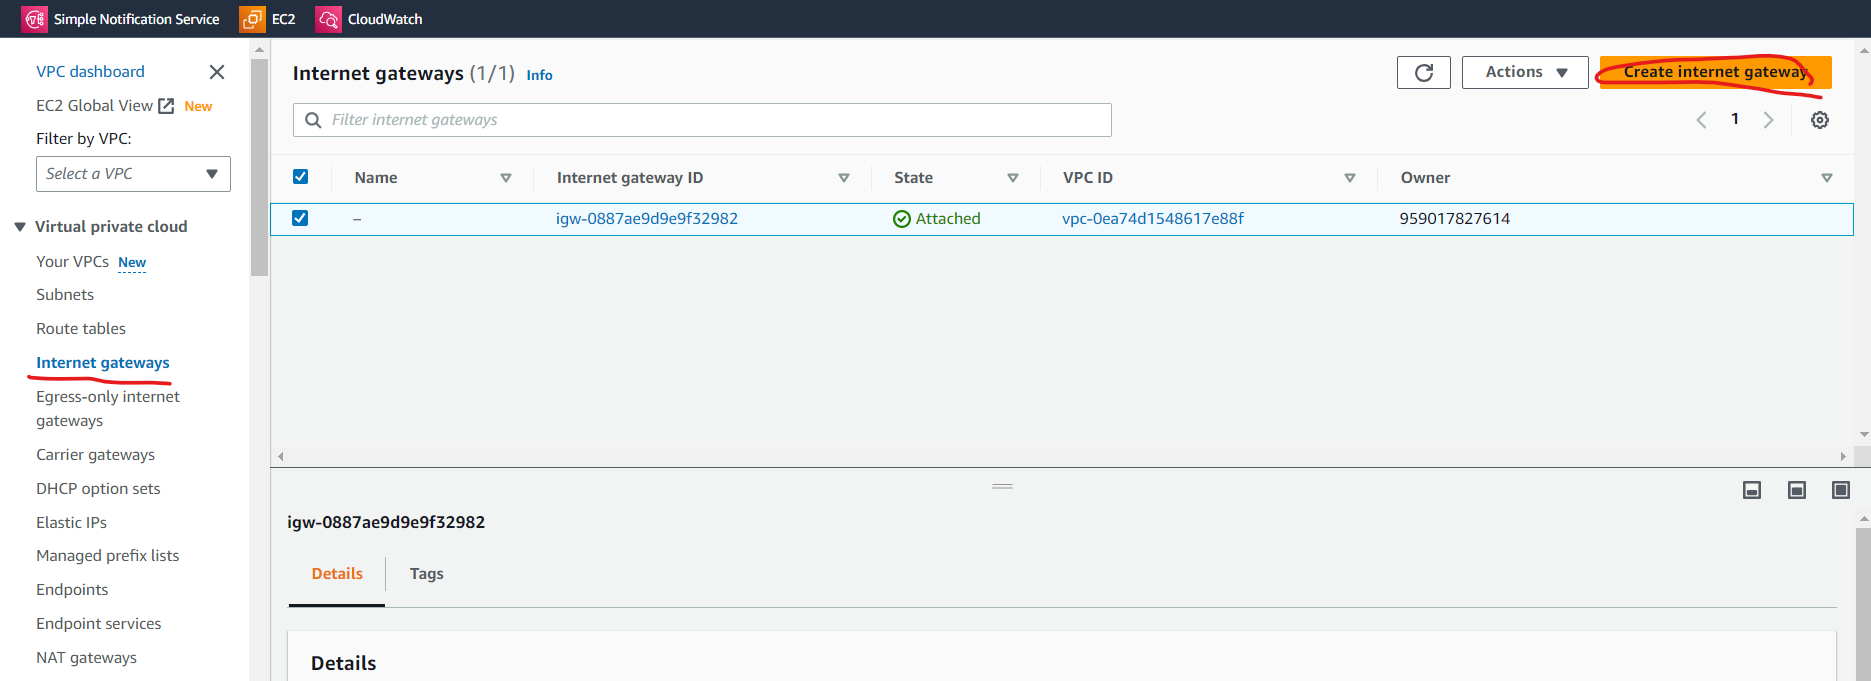Open Your VPCs page

72,261
